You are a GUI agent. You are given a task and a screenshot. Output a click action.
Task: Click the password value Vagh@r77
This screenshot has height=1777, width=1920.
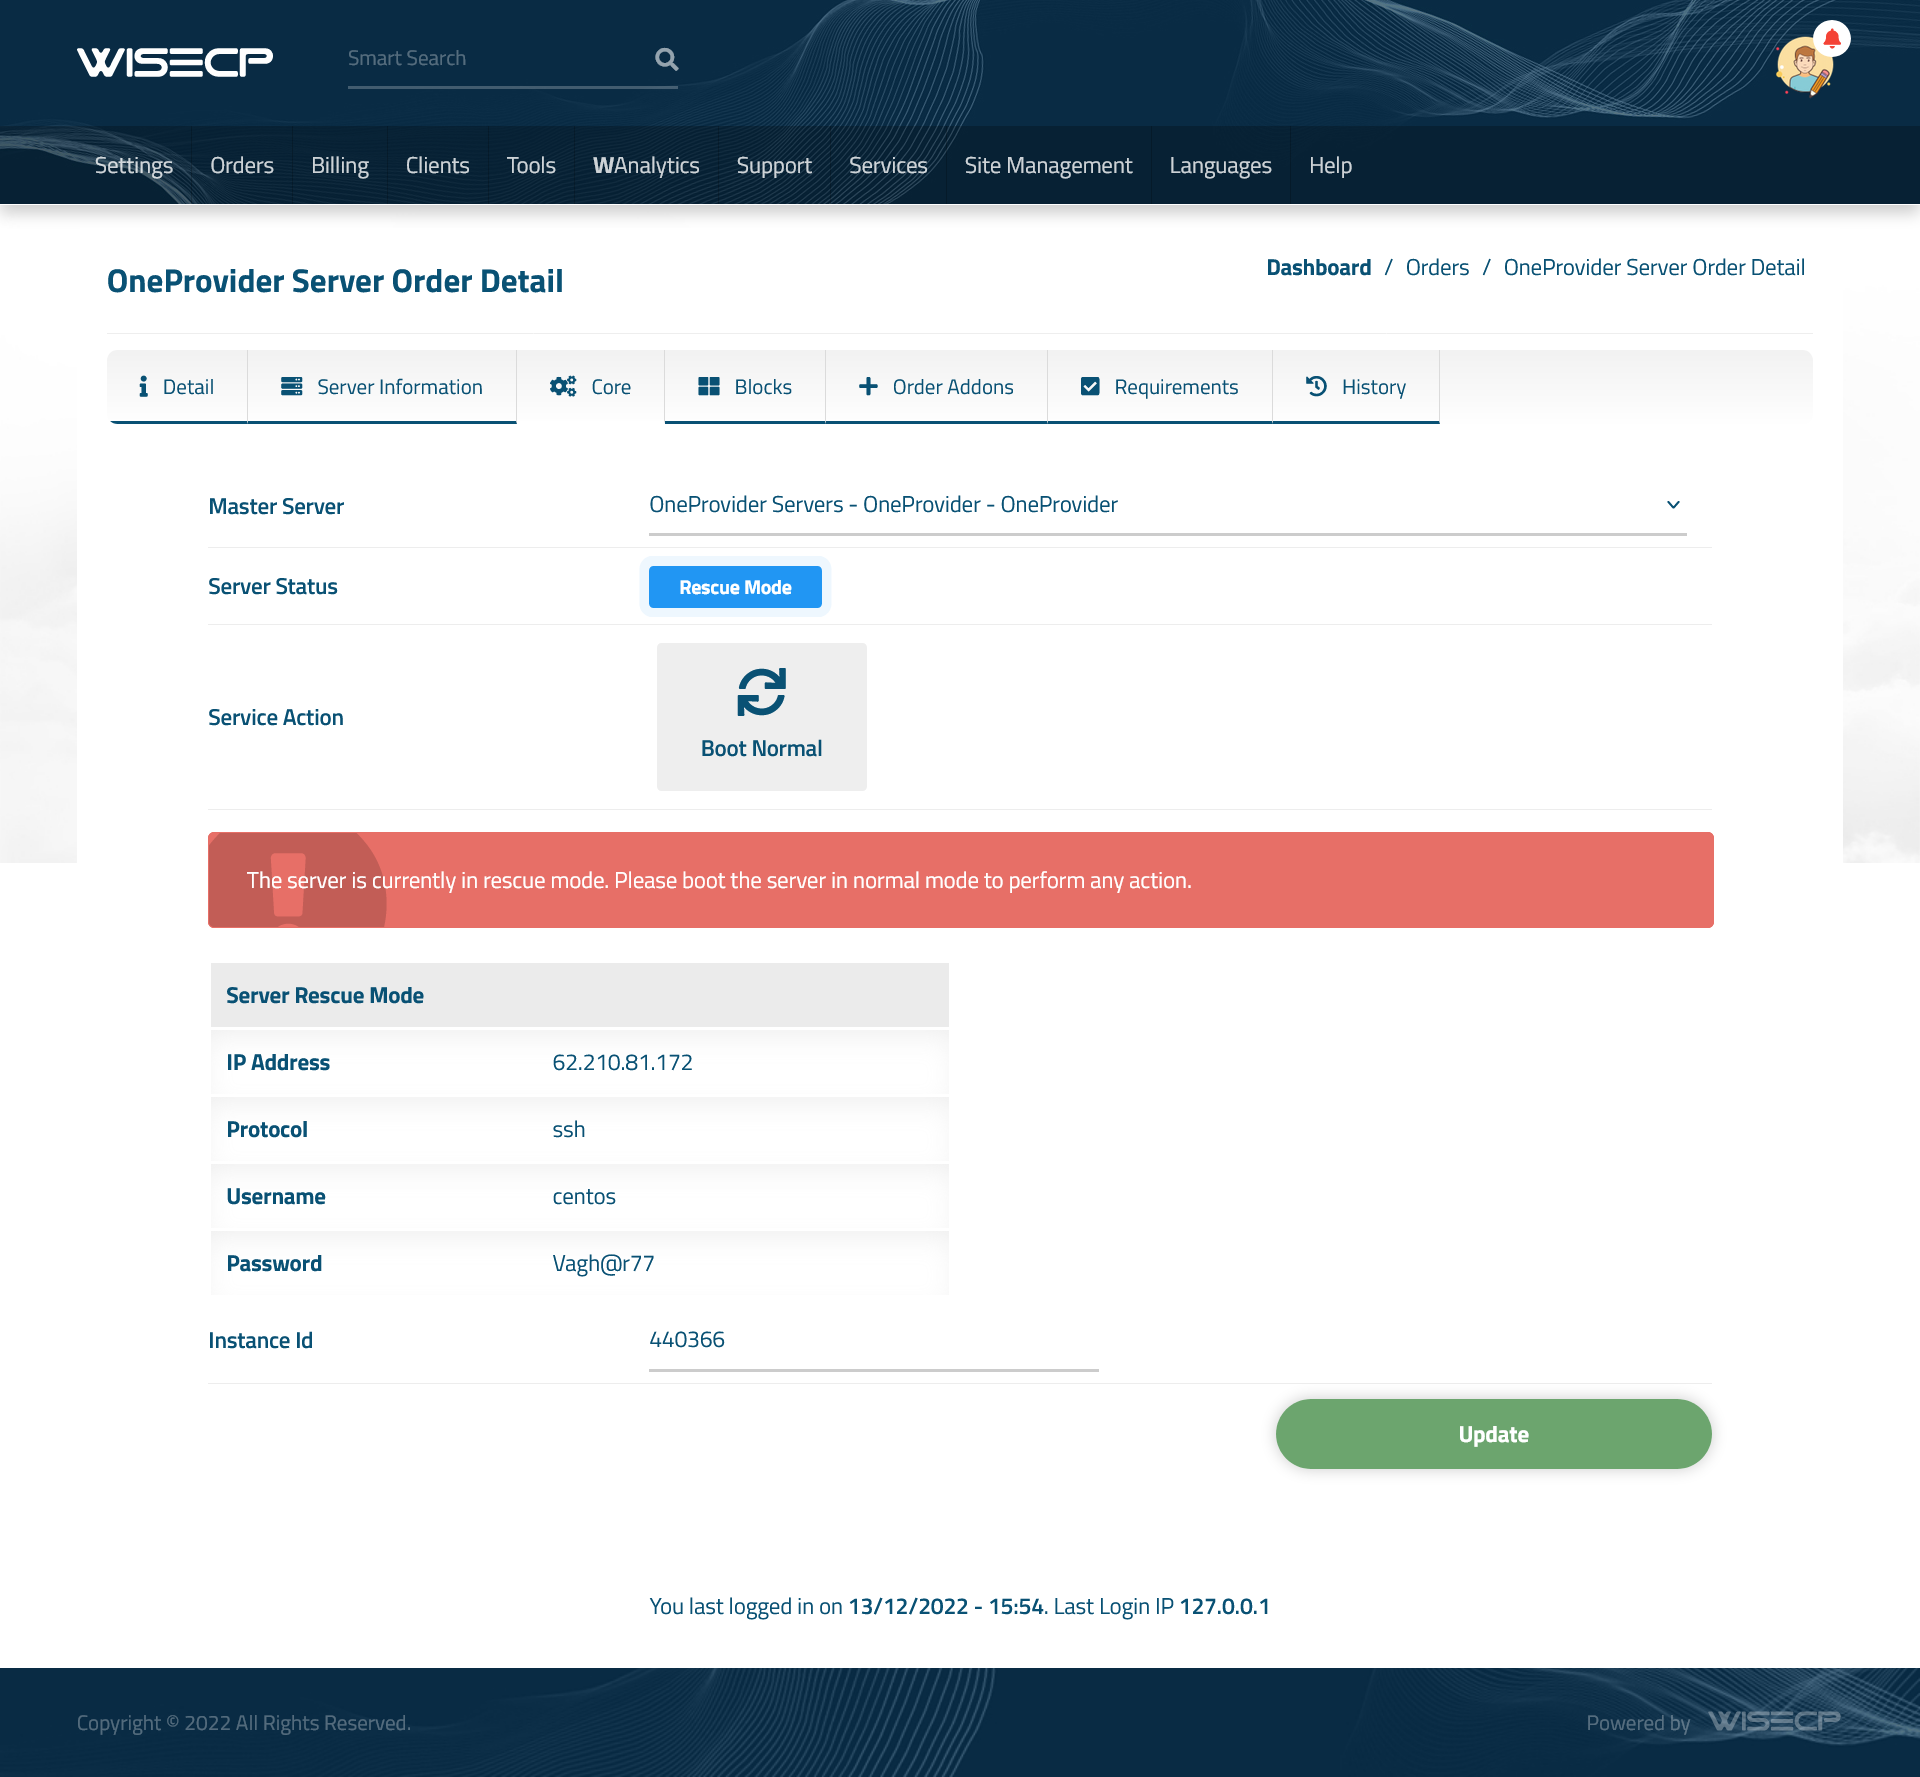pyautogui.click(x=603, y=1264)
